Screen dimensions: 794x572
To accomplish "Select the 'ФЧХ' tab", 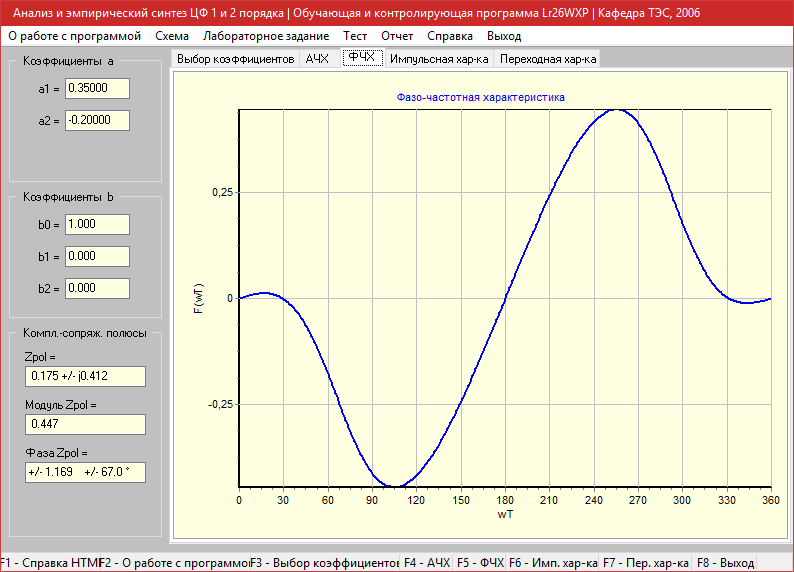I will coord(362,57).
